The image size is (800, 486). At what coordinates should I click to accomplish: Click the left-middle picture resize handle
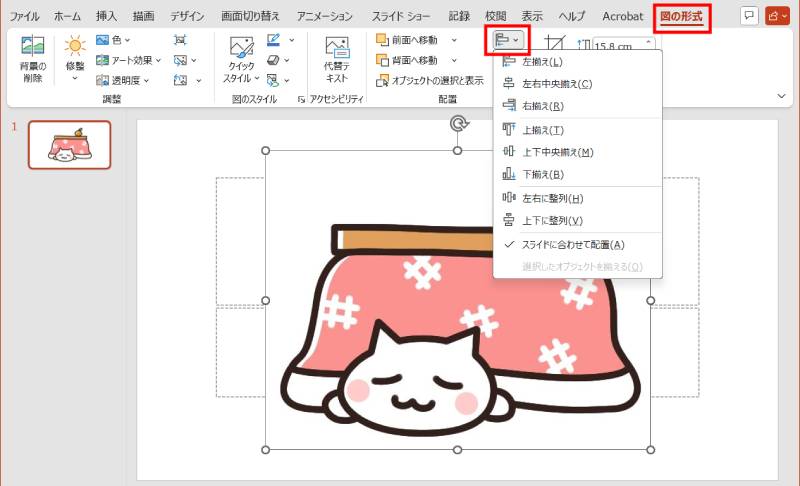point(265,300)
